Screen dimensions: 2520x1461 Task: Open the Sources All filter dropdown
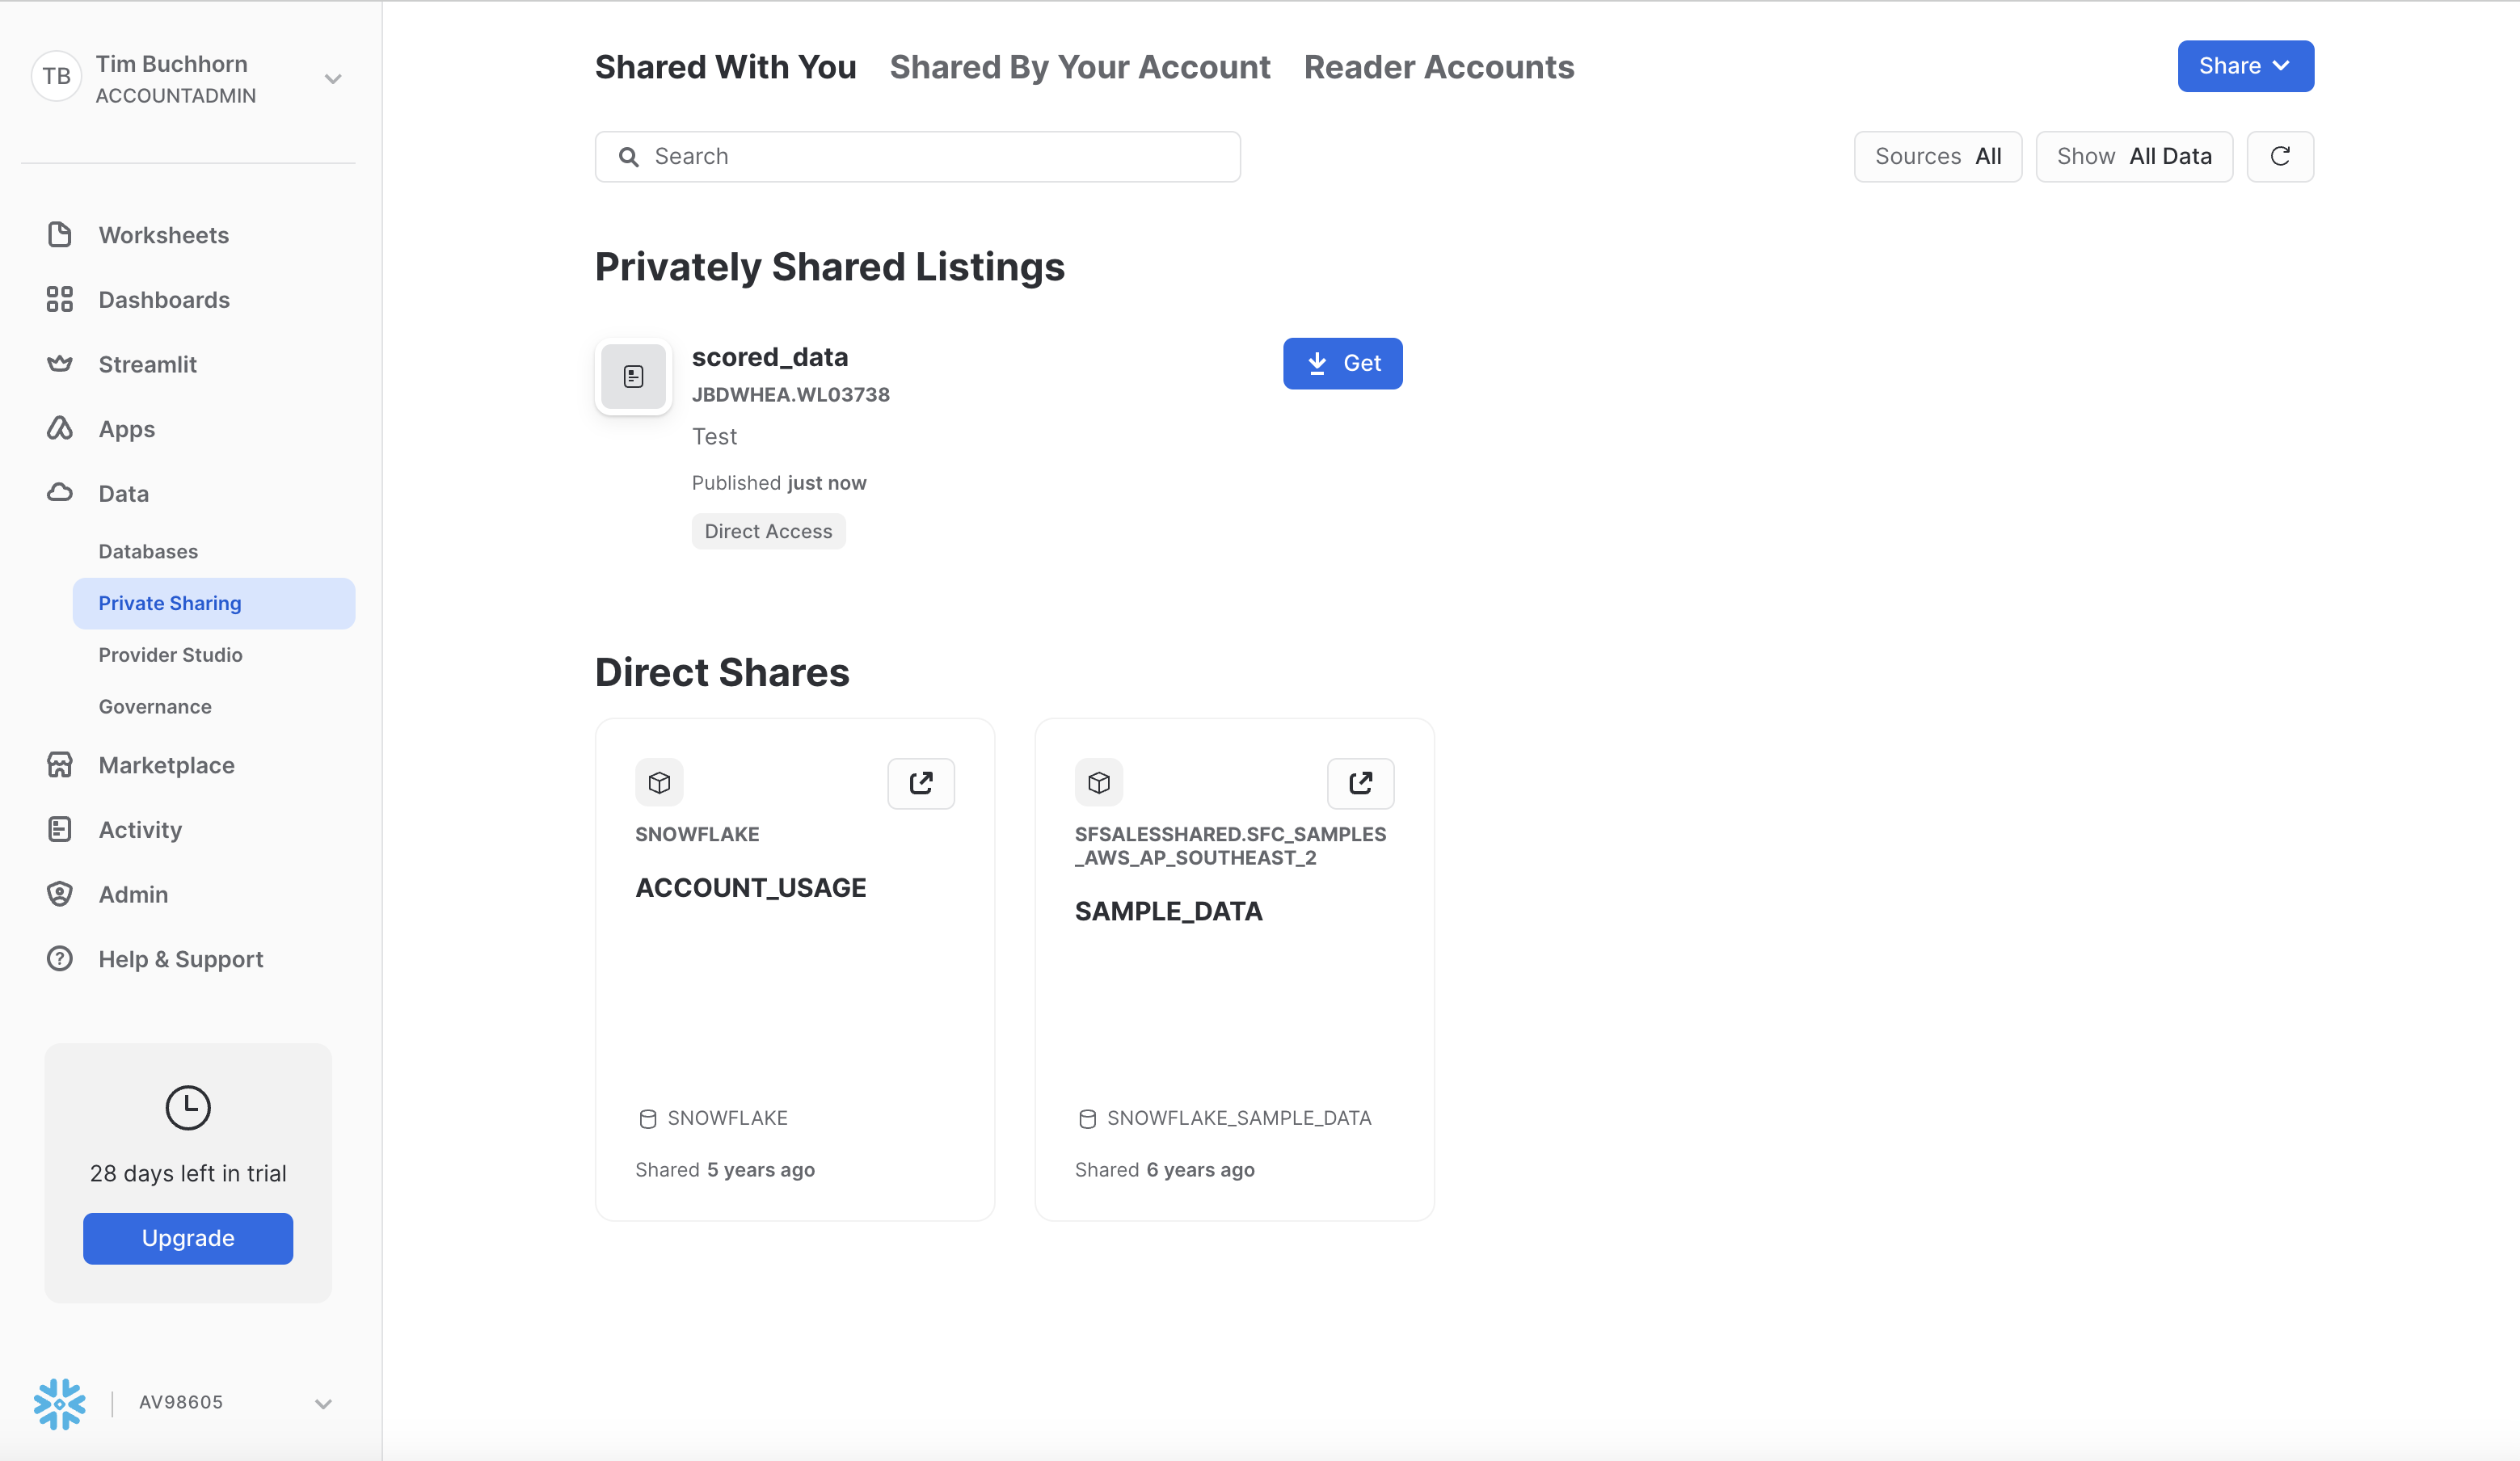pyautogui.click(x=1937, y=157)
